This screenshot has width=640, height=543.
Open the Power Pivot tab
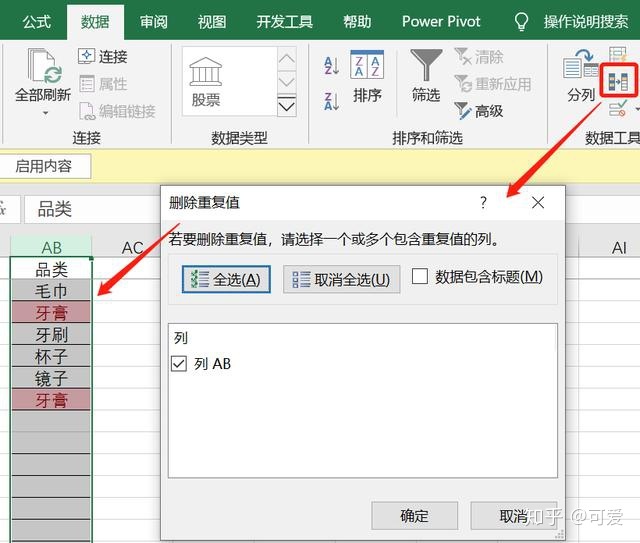tap(441, 22)
